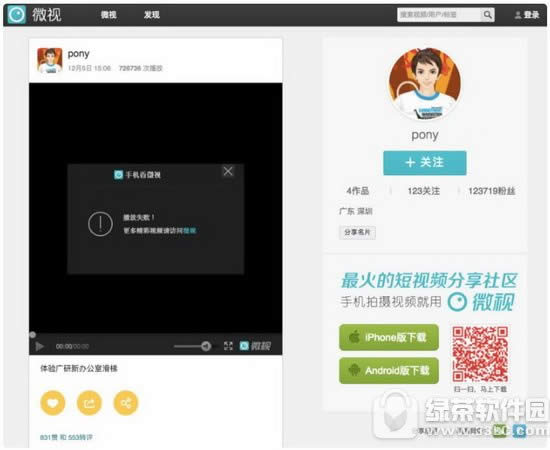550x450 pixels.
Task: Click the iPhone版下载 button
Action: tap(389, 337)
